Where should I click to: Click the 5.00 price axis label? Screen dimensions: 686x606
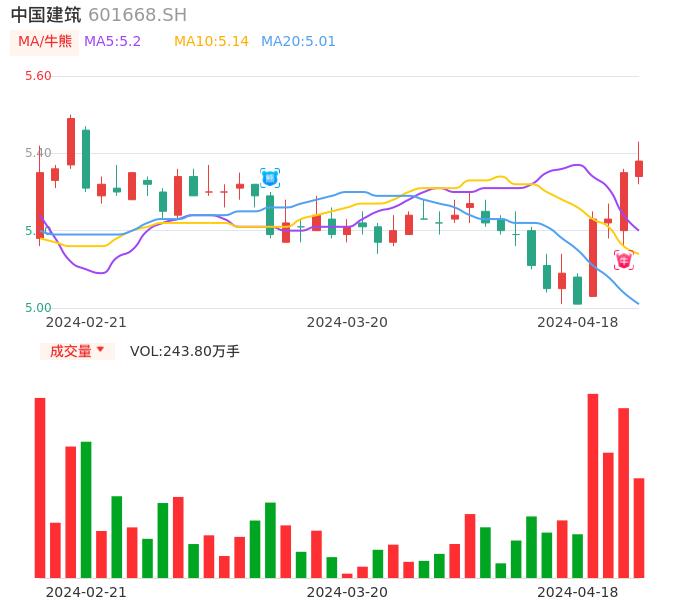(38, 308)
